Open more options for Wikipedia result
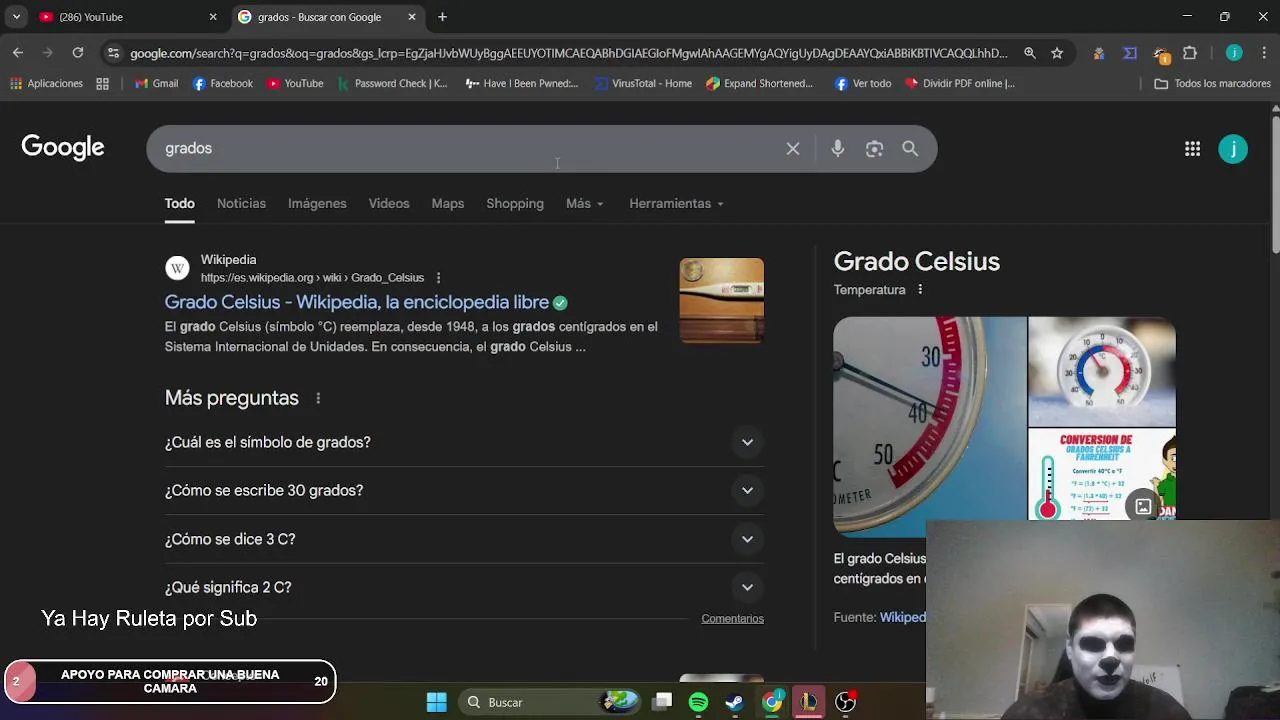Screen dimensions: 1280x720 (x=438, y=278)
